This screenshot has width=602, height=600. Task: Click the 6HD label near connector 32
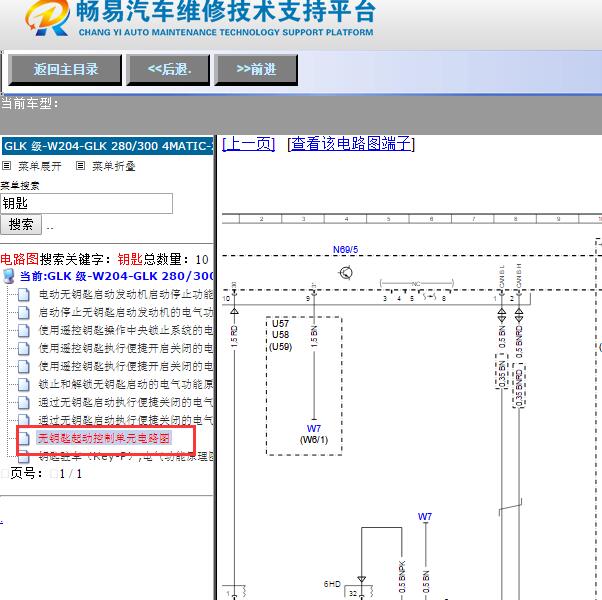point(332,584)
